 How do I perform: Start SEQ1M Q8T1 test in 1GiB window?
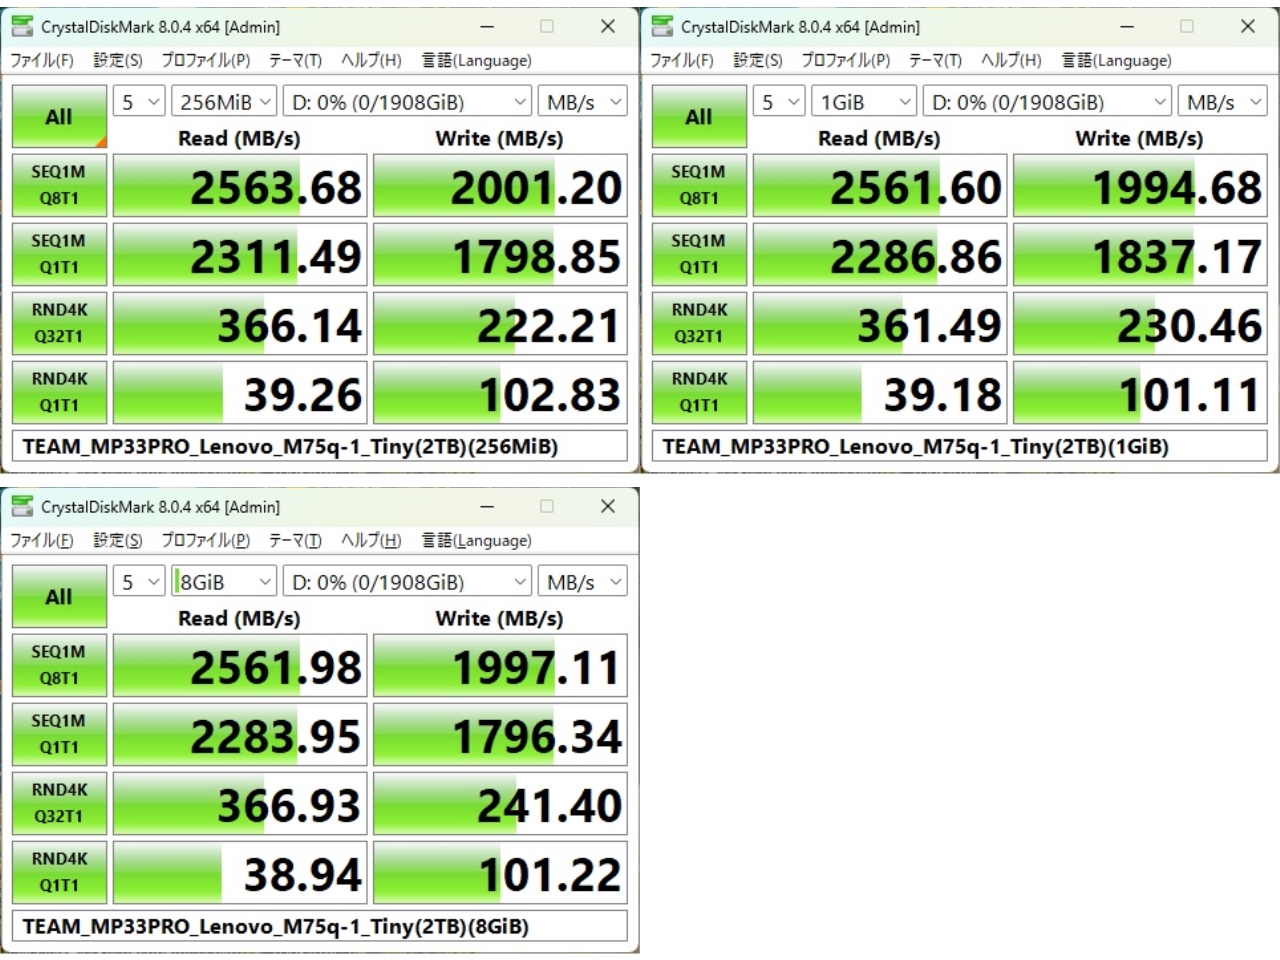[x=699, y=185]
